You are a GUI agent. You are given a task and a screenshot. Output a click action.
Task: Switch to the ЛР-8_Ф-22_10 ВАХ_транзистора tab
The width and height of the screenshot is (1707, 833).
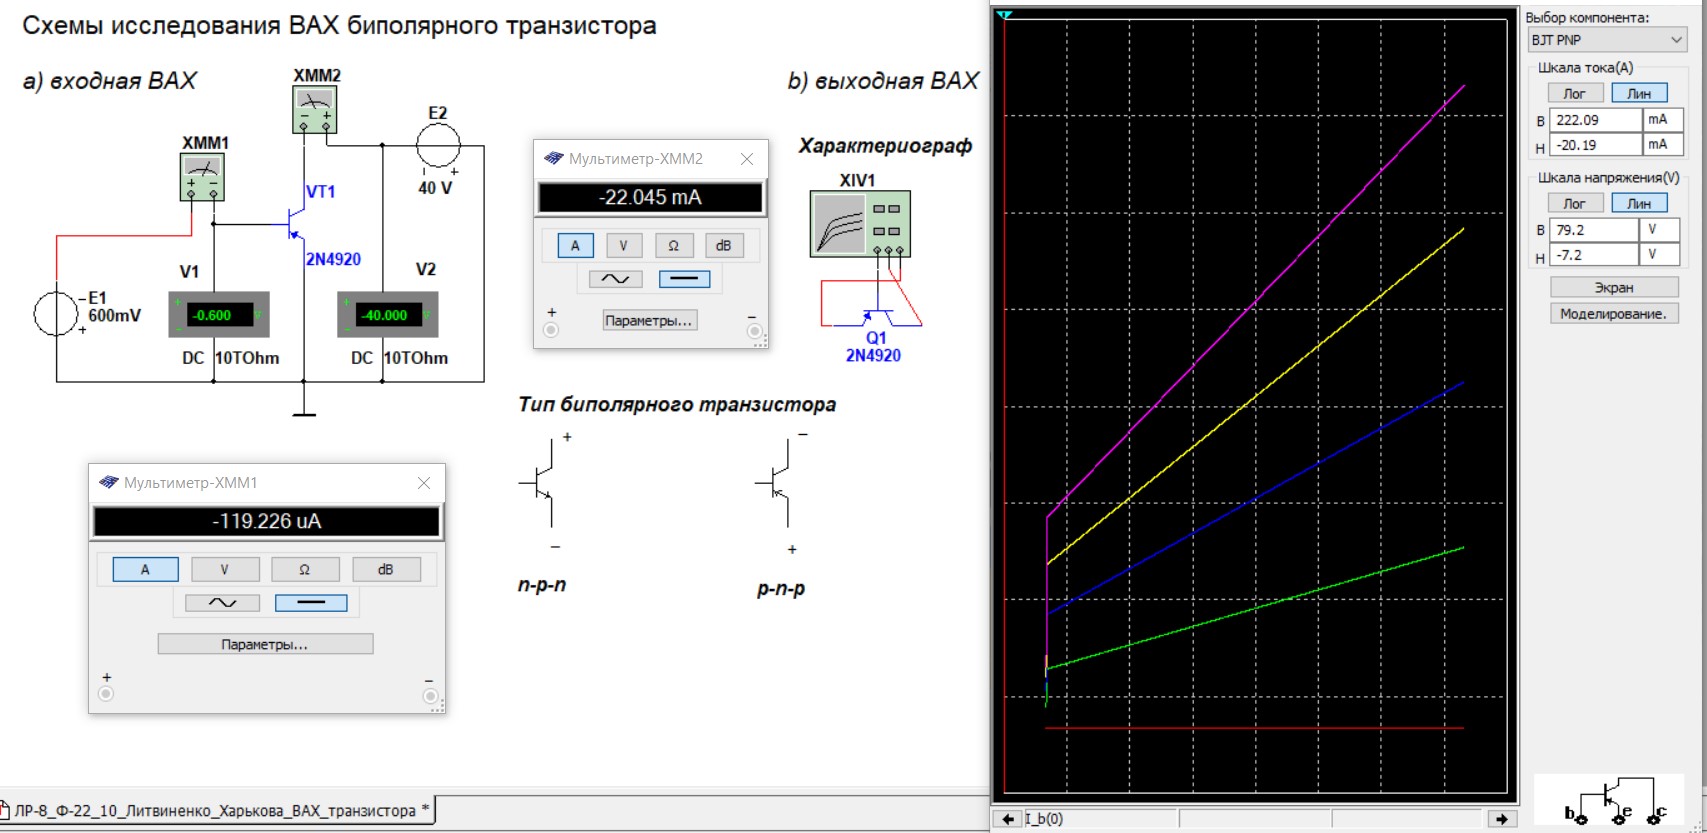pyautogui.click(x=216, y=810)
